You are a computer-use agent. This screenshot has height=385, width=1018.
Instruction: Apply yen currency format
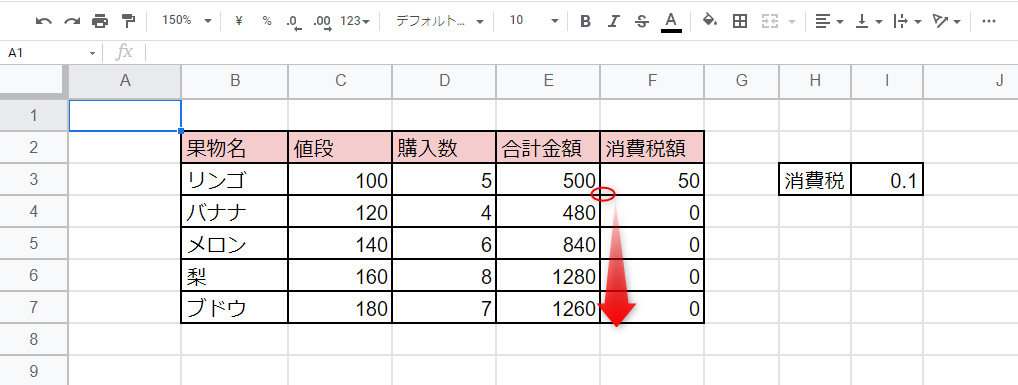tap(238, 21)
